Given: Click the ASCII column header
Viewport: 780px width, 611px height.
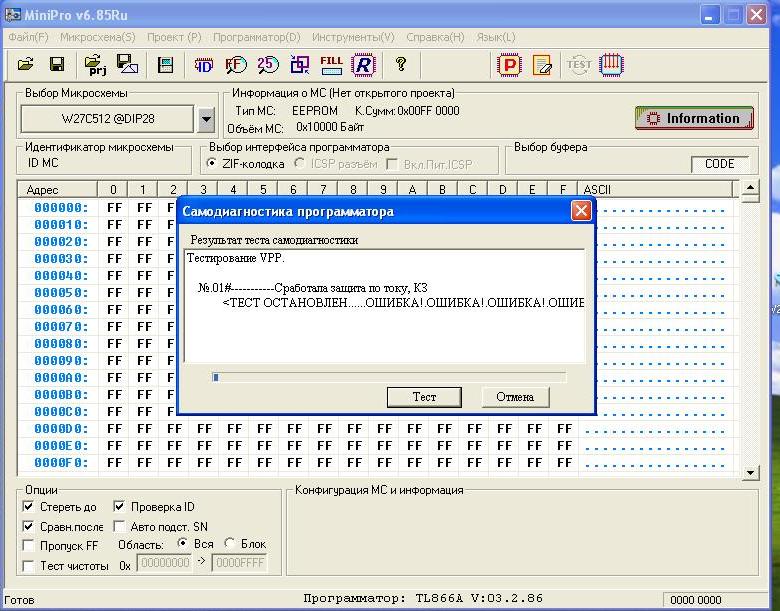Looking at the screenshot, I should point(655,190).
